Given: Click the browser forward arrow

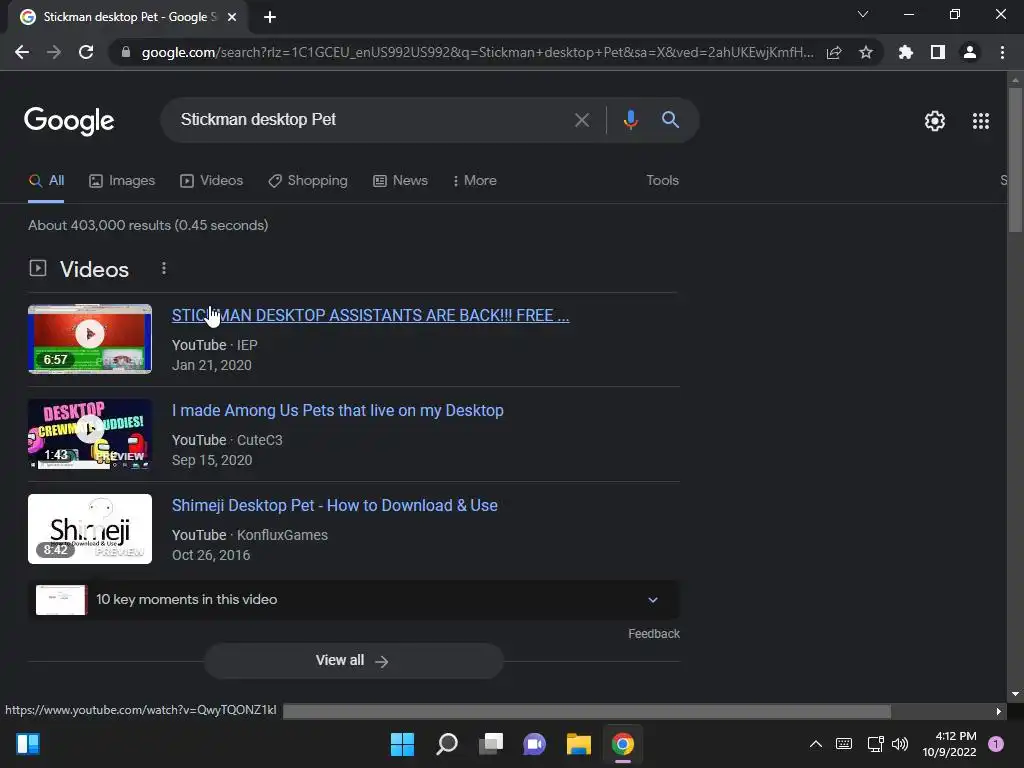Looking at the screenshot, I should [x=54, y=52].
